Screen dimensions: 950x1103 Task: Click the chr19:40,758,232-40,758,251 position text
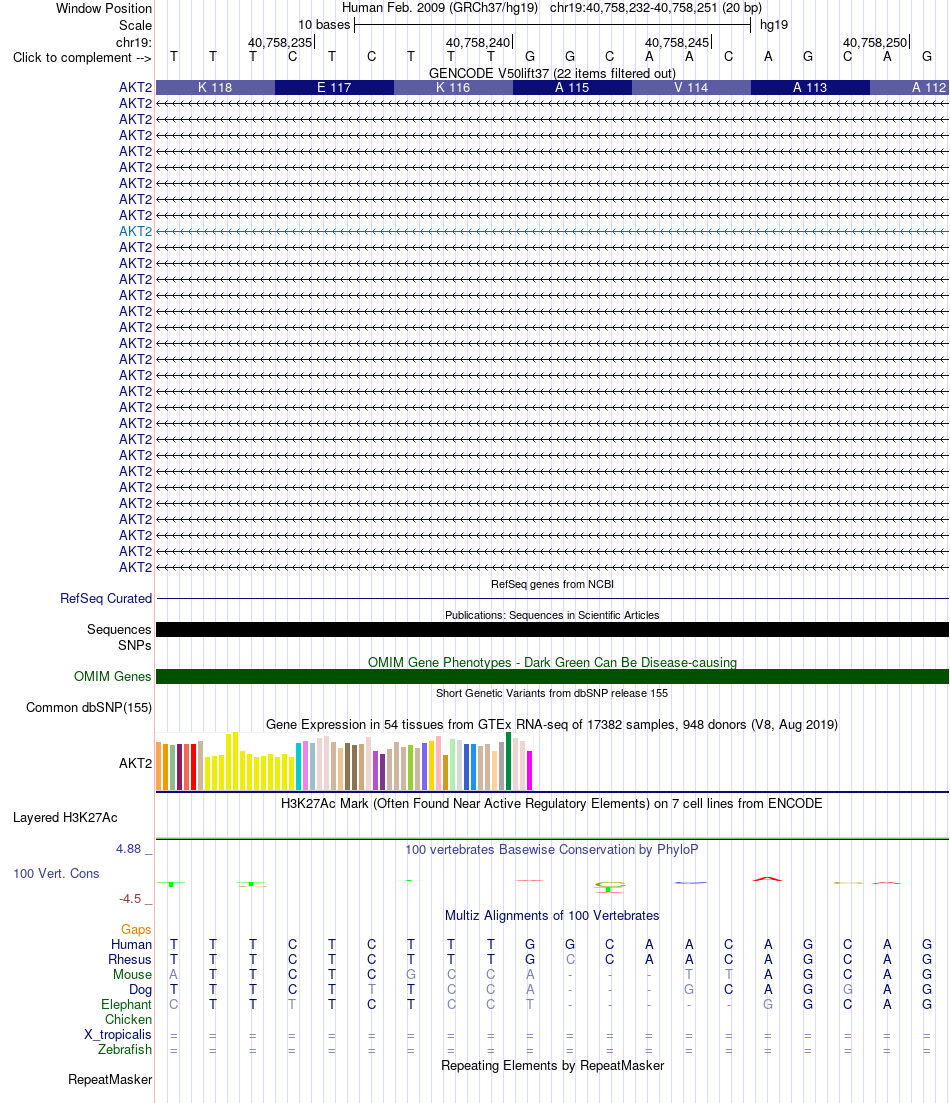[x=656, y=8]
